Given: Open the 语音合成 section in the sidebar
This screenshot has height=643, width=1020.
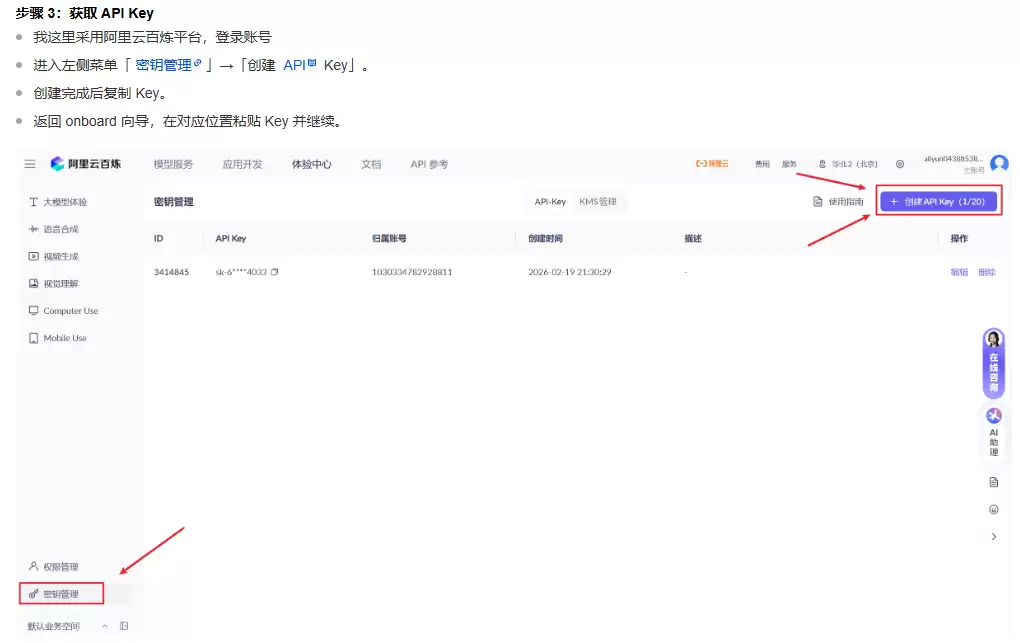Looking at the screenshot, I should click(60, 228).
